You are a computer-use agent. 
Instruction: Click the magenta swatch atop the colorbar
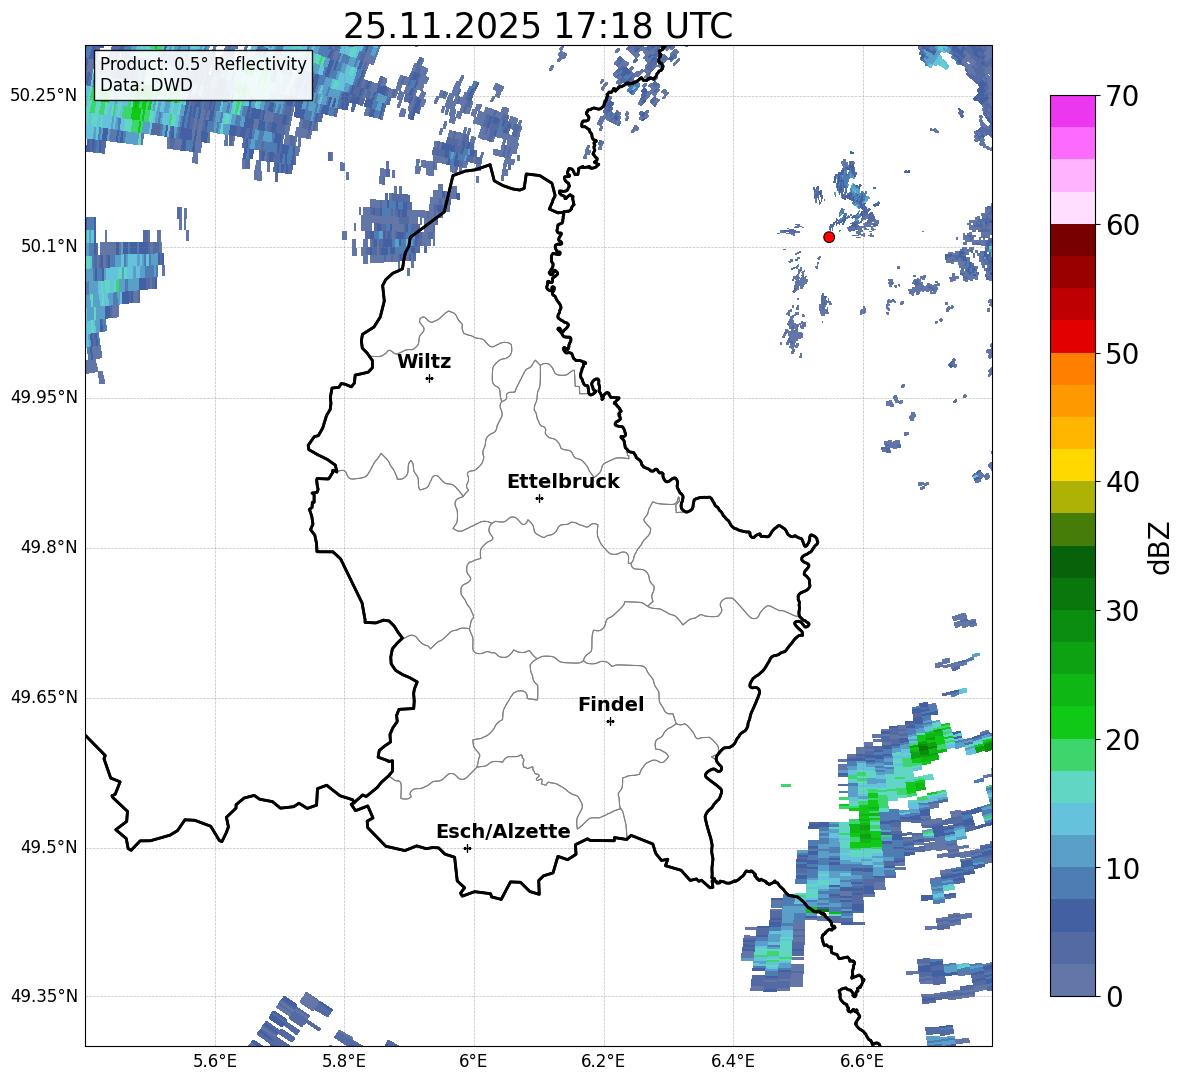pyautogui.click(x=1072, y=111)
